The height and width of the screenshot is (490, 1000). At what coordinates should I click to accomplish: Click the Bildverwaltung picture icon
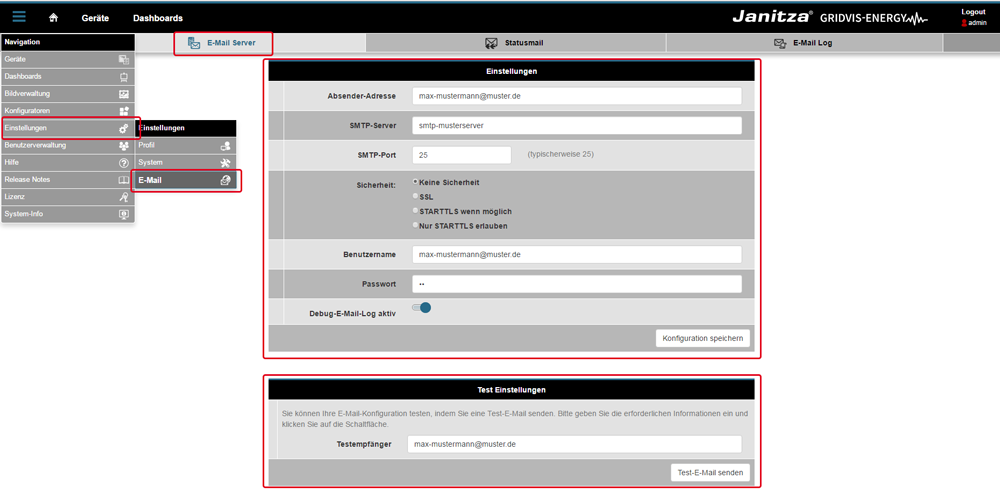[124, 94]
